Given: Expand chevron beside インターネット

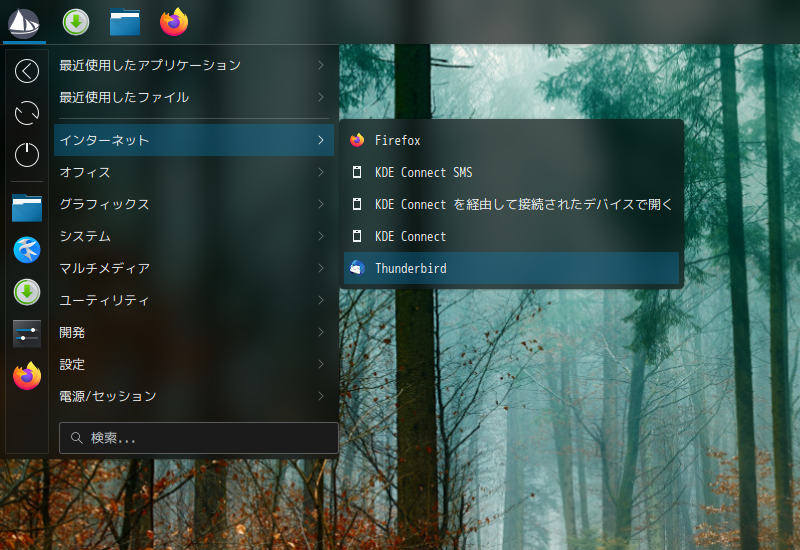Looking at the screenshot, I should pos(321,140).
